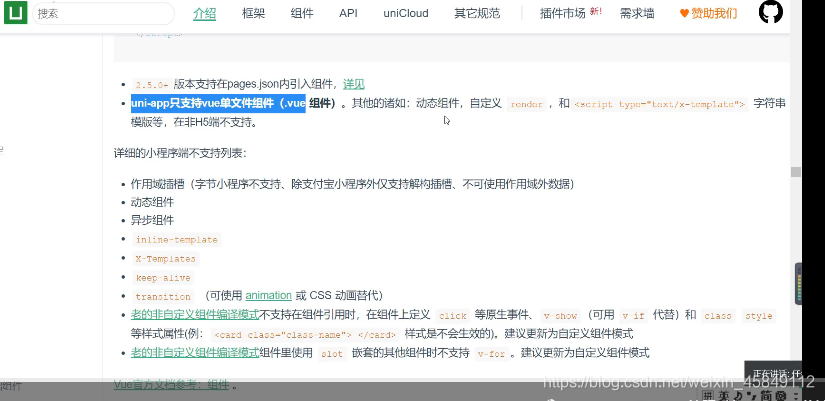Open the 需求墙 link

pyautogui.click(x=637, y=14)
